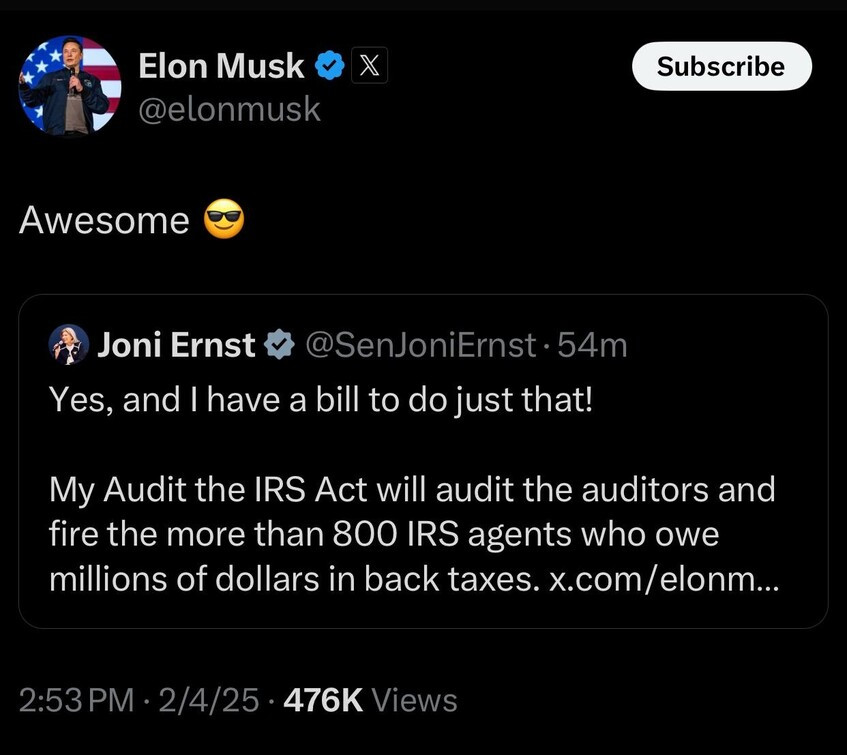Click the X affiliation badge icon
This screenshot has height=755, width=847.
pos(369,67)
